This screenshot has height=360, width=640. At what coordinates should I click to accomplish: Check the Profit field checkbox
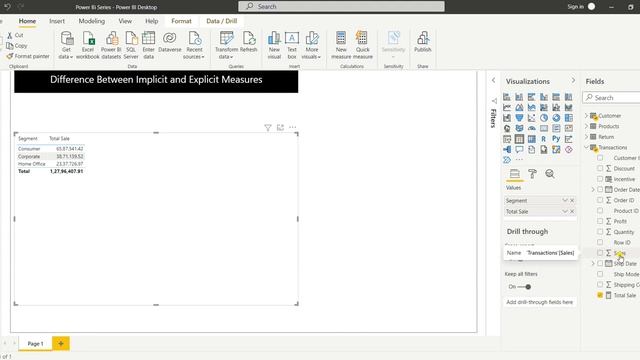pyautogui.click(x=600, y=221)
